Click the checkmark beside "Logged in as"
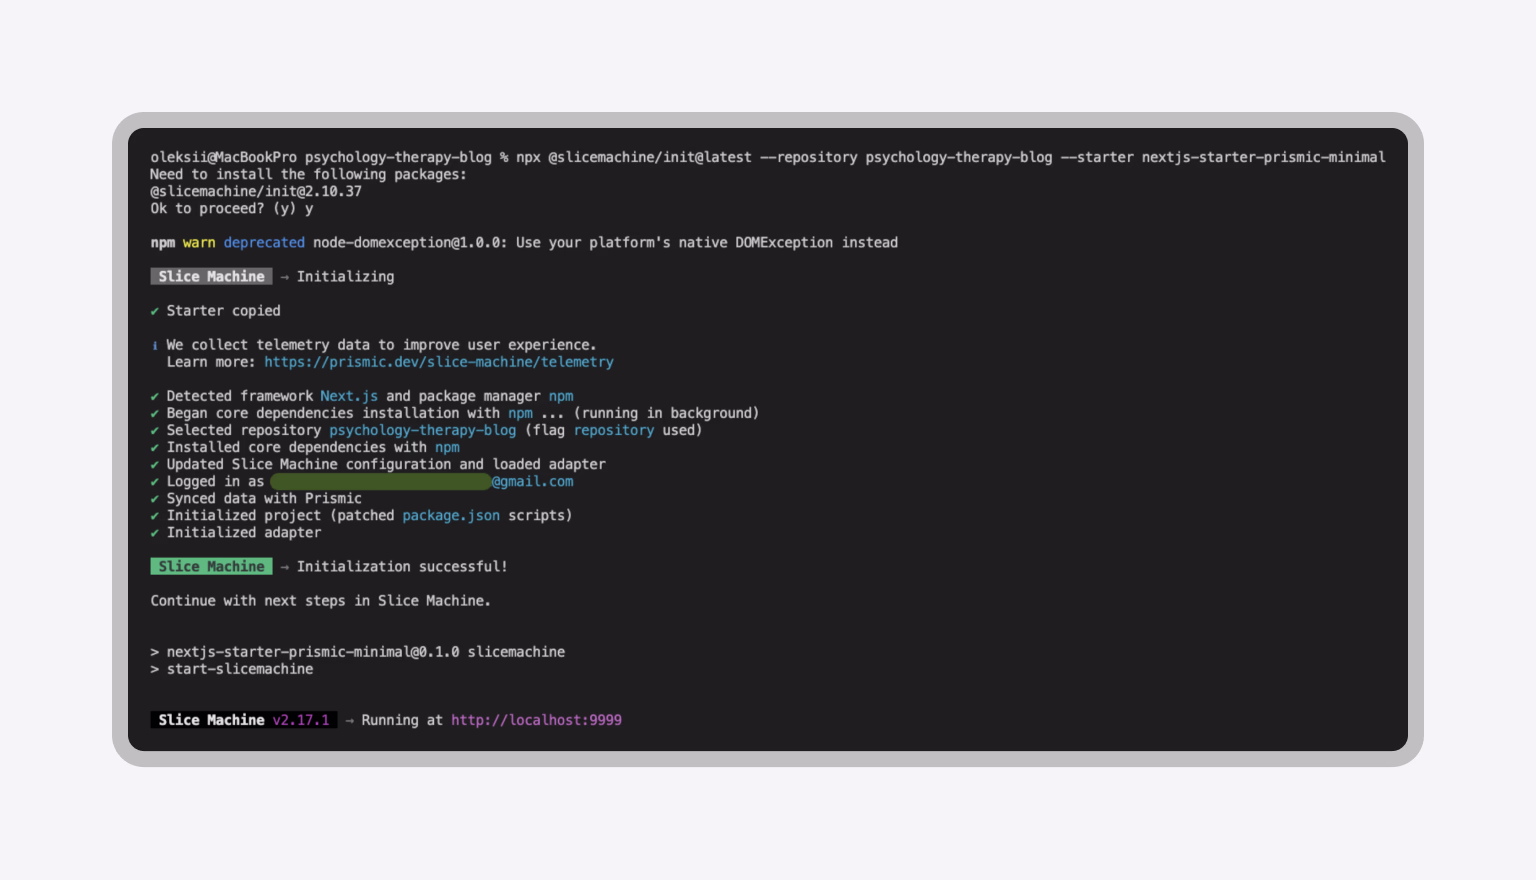Image resolution: width=1536 pixels, height=880 pixels. click(155, 481)
